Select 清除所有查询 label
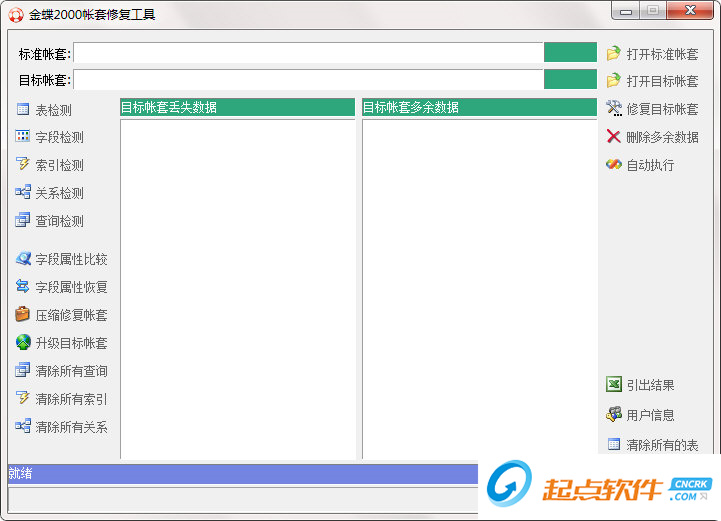The image size is (721, 521). point(72,371)
